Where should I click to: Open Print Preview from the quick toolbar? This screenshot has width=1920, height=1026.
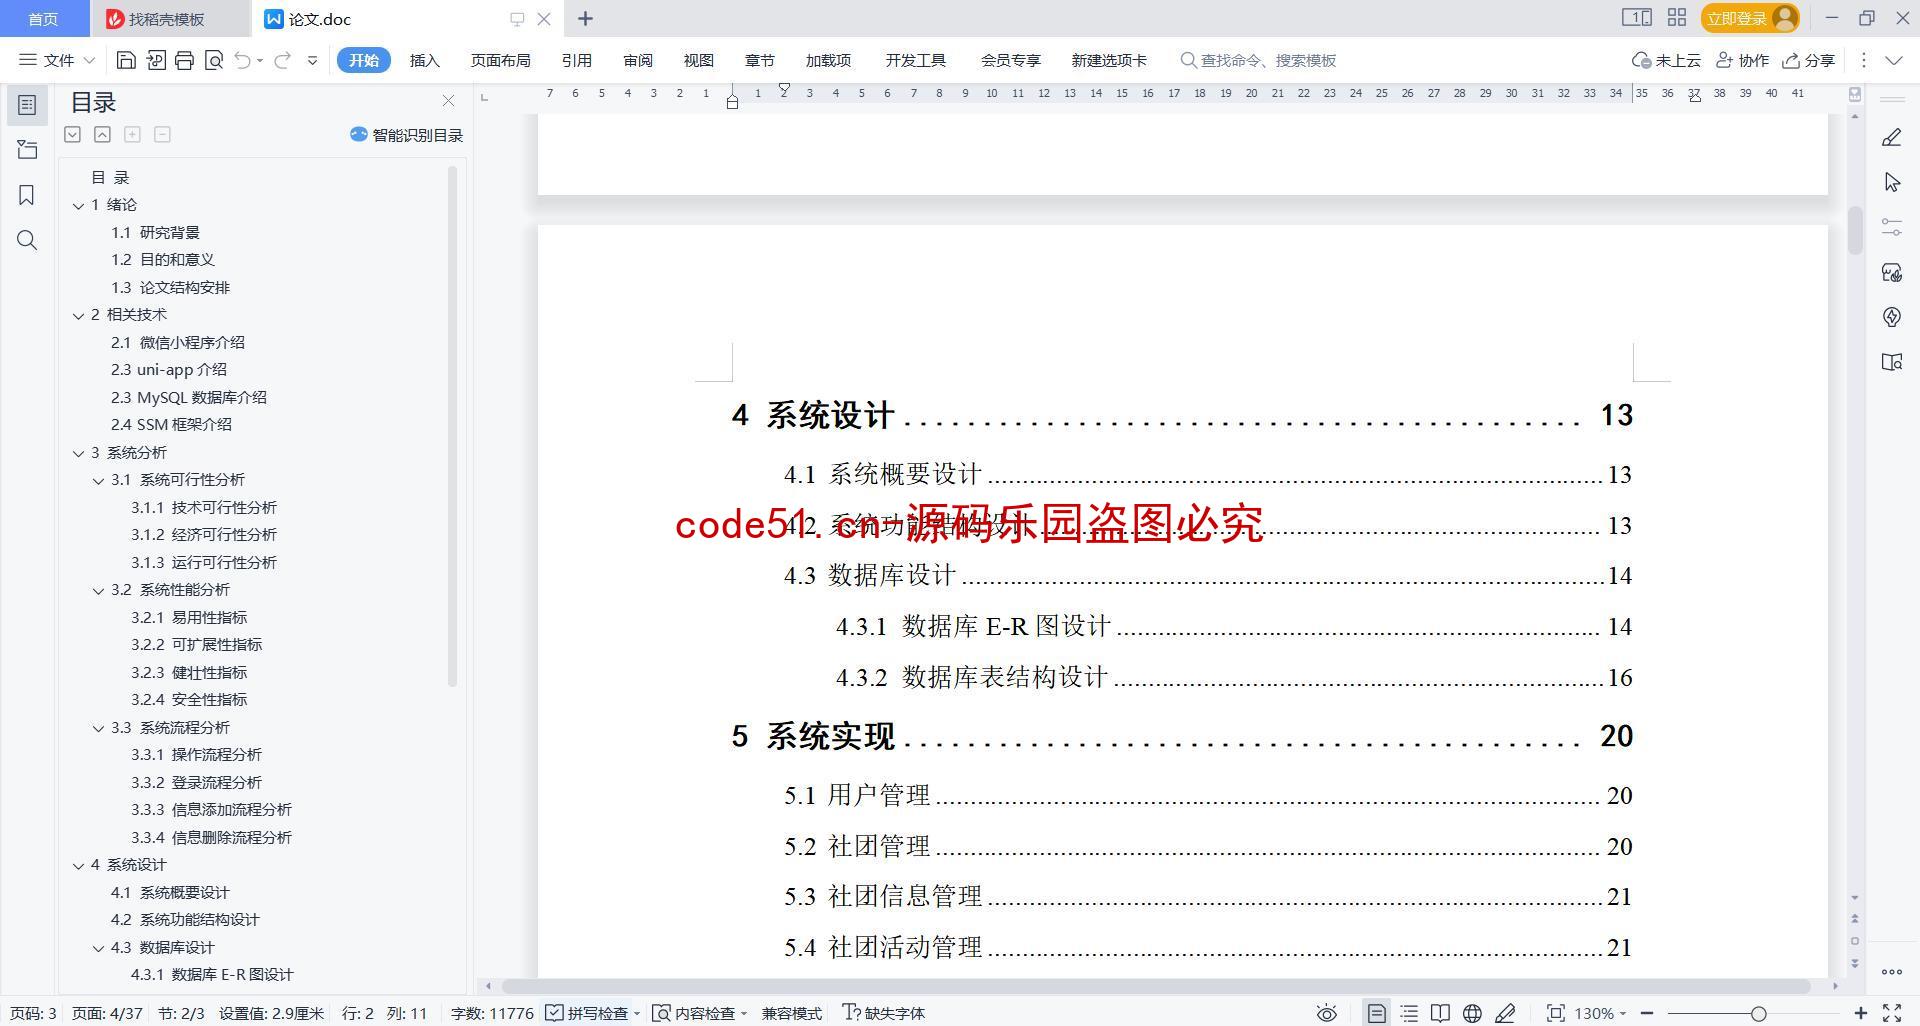point(213,61)
